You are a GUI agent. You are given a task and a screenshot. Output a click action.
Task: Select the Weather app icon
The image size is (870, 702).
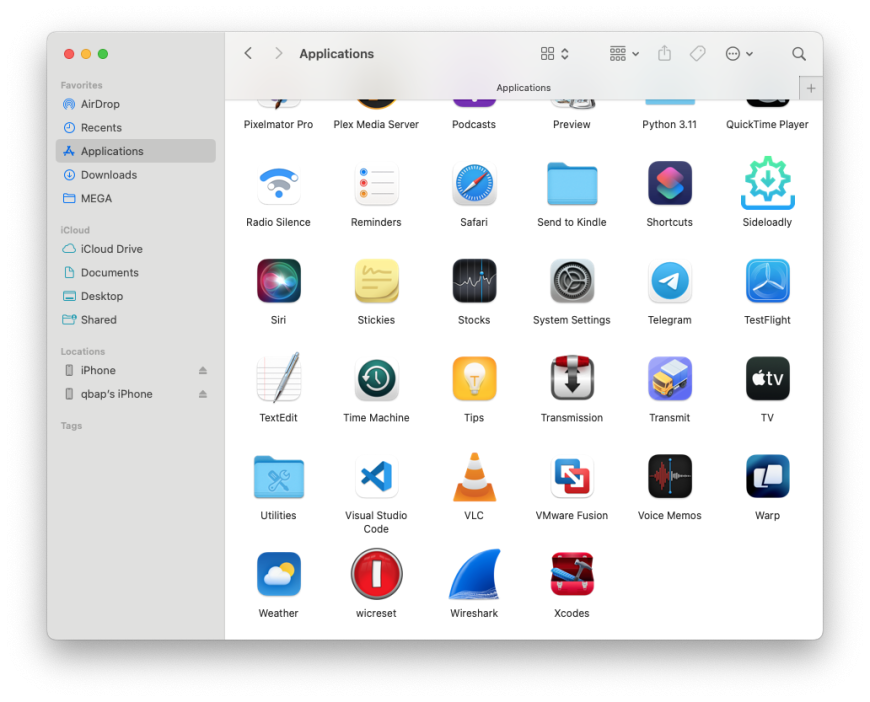coord(279,574)
